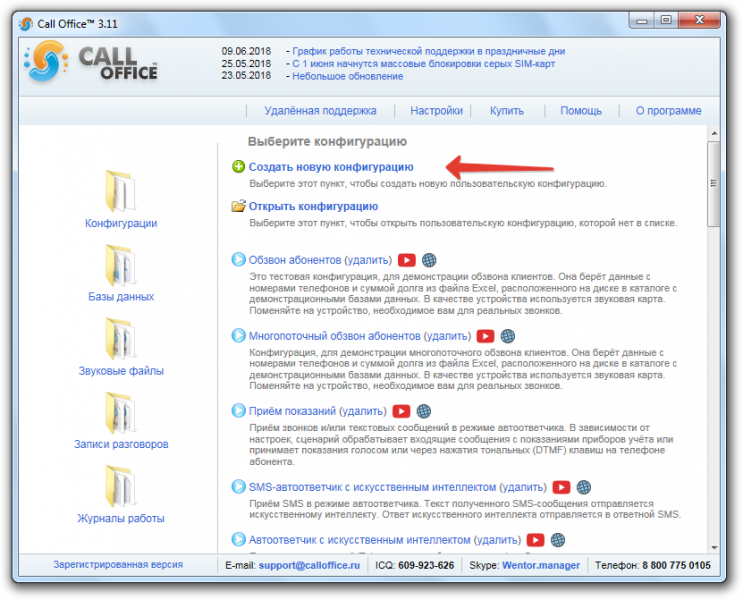Click the date 25.05.2018
743x600 pixels.
[246, 64]
